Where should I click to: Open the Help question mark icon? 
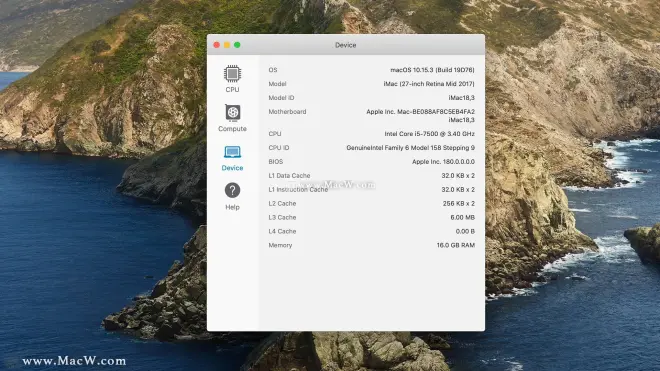tap(232, 190)
